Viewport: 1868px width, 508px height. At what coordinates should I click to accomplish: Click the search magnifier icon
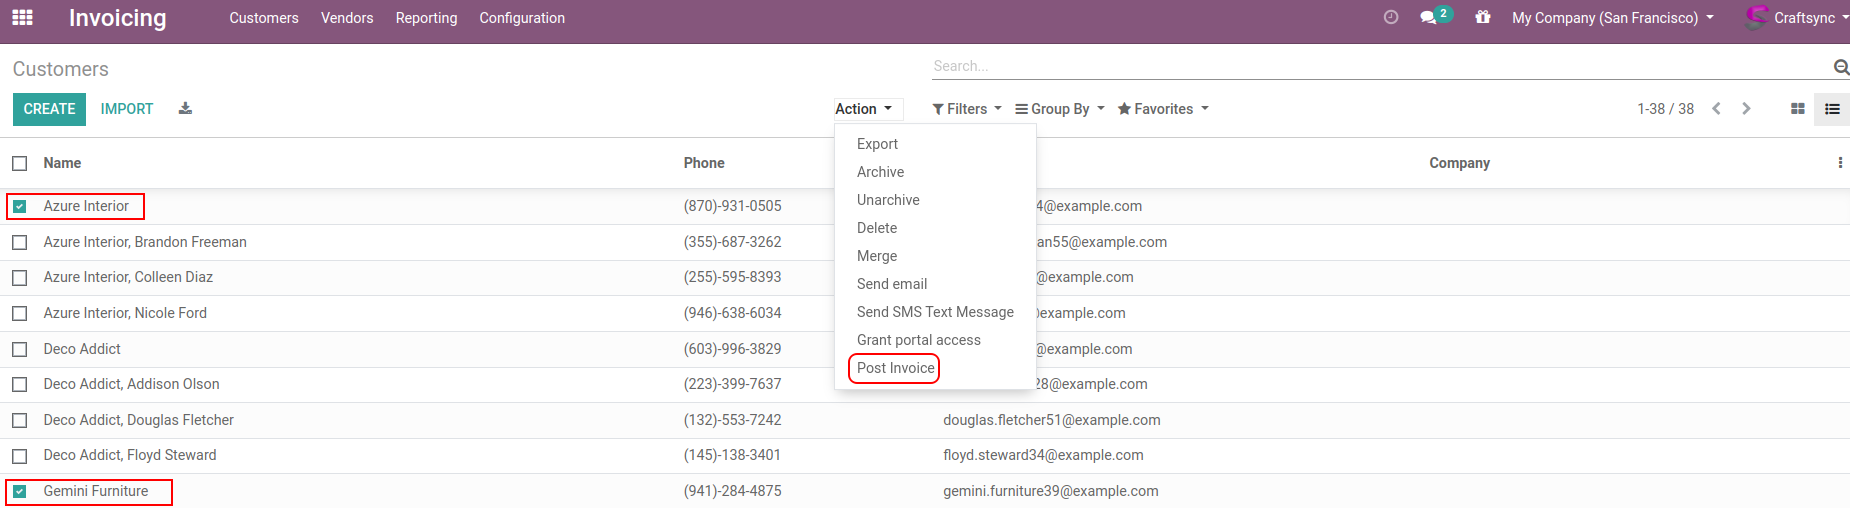[1840, 67]
